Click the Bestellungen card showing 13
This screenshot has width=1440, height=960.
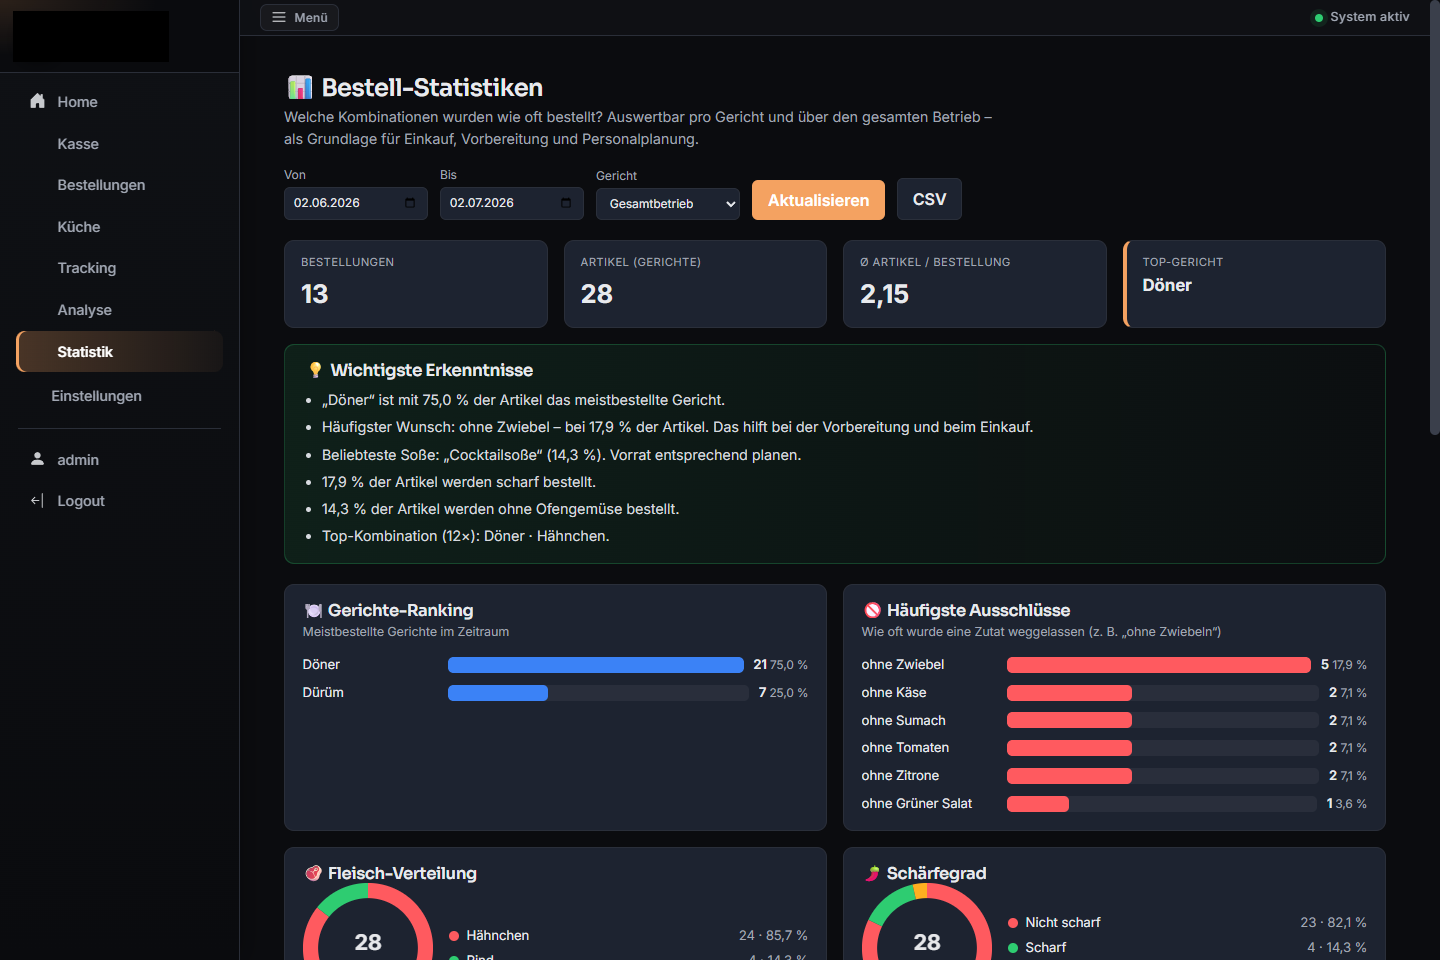pyautogui.click(x=416, y=284)
